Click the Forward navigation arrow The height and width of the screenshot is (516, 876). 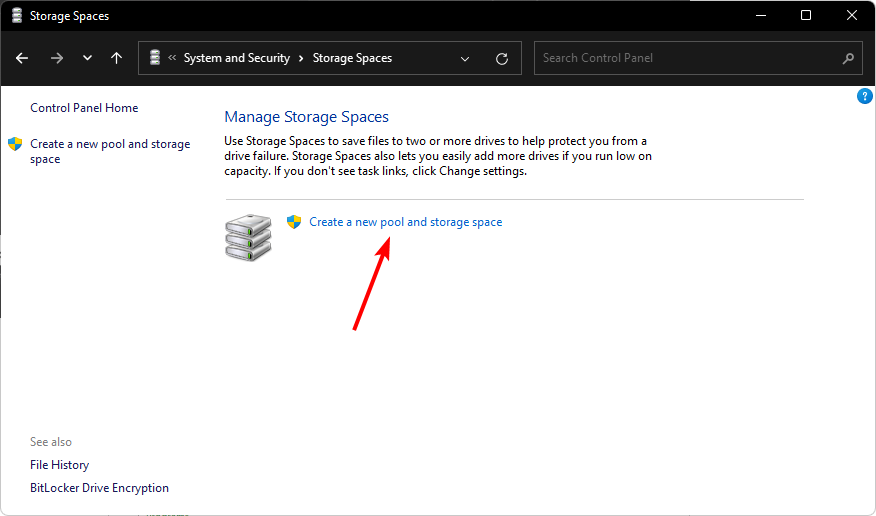56,58
